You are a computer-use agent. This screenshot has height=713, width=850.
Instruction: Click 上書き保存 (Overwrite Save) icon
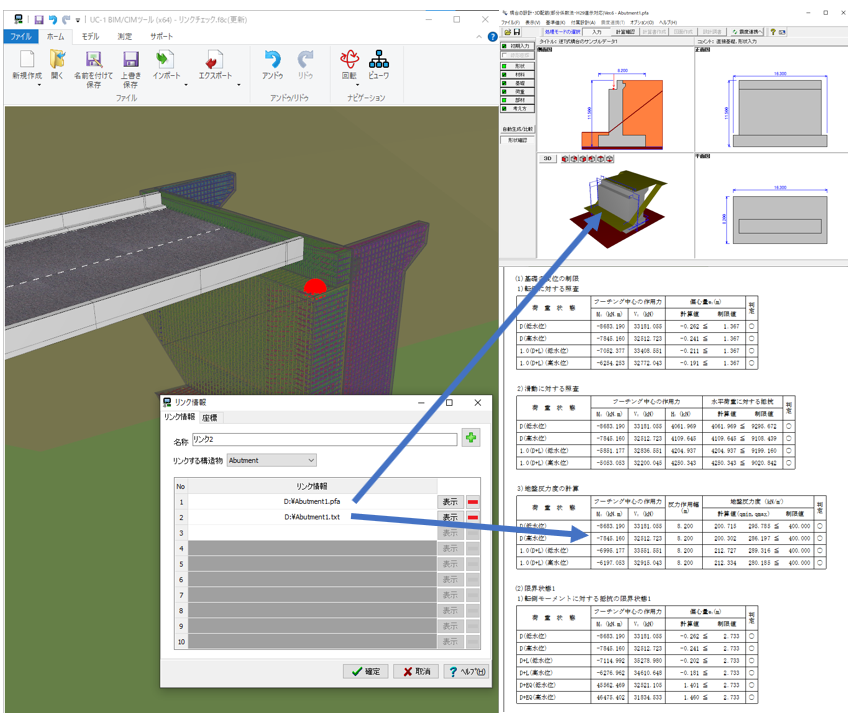coord(130,60)
